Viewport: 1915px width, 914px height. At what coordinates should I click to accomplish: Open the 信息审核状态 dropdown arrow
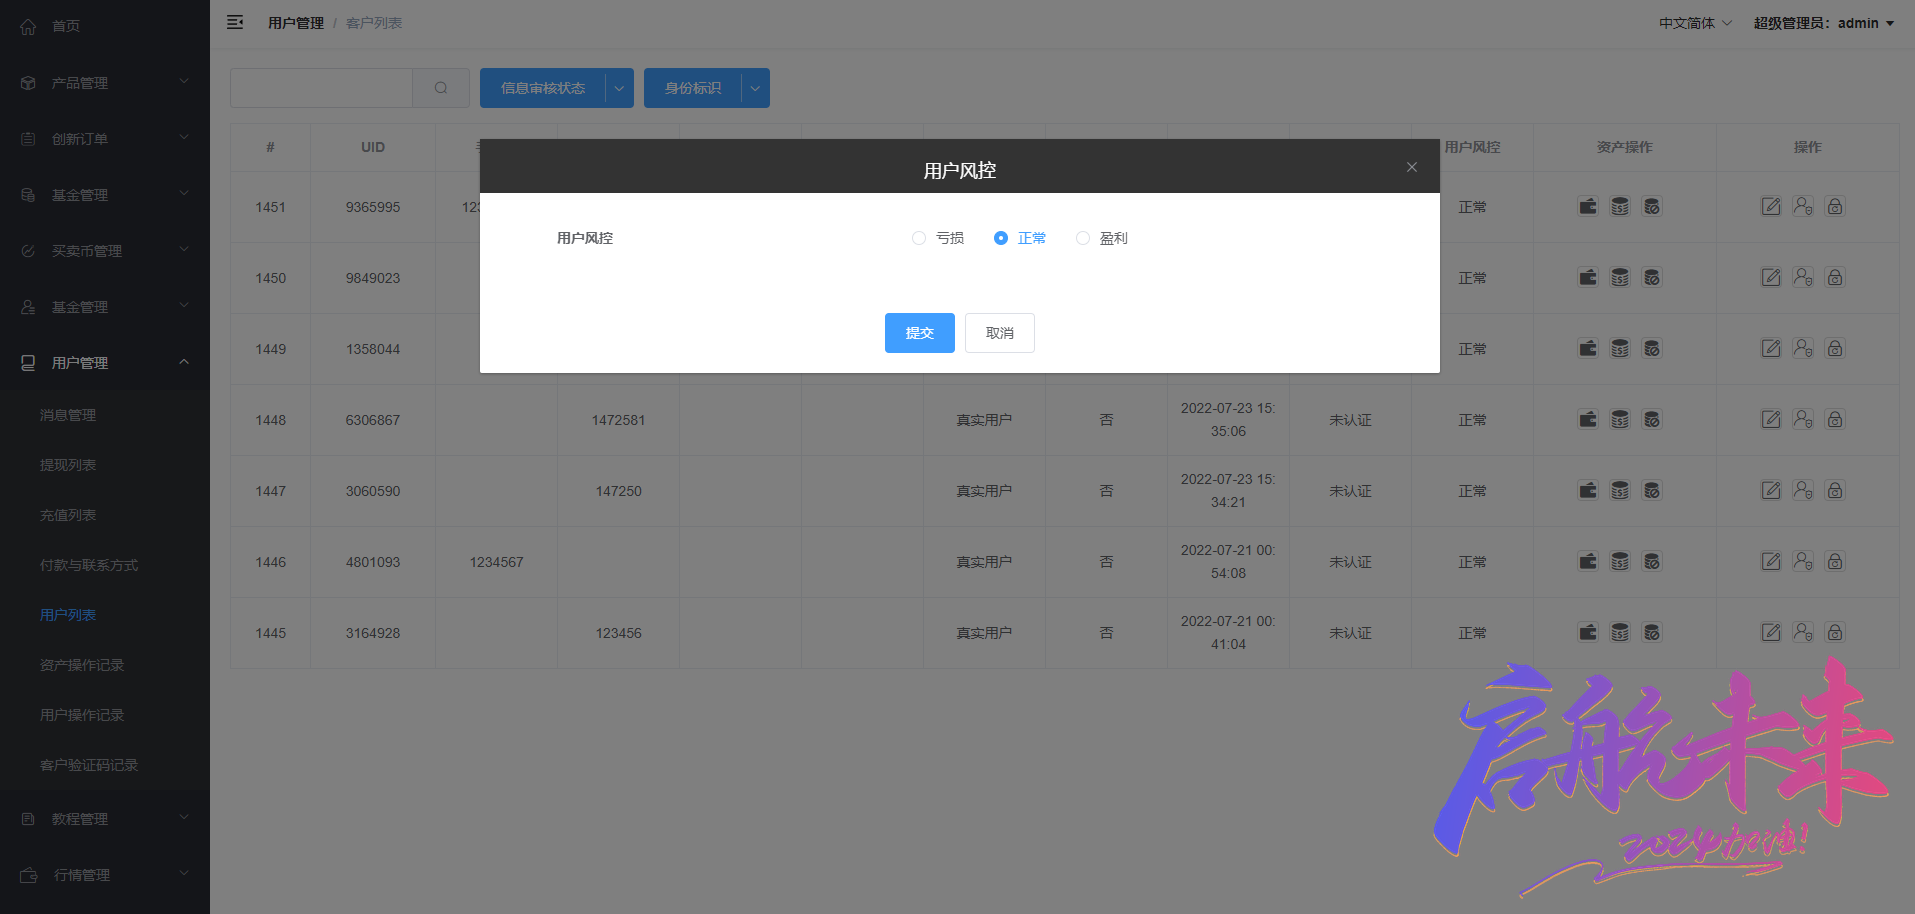tap(619, 88)
